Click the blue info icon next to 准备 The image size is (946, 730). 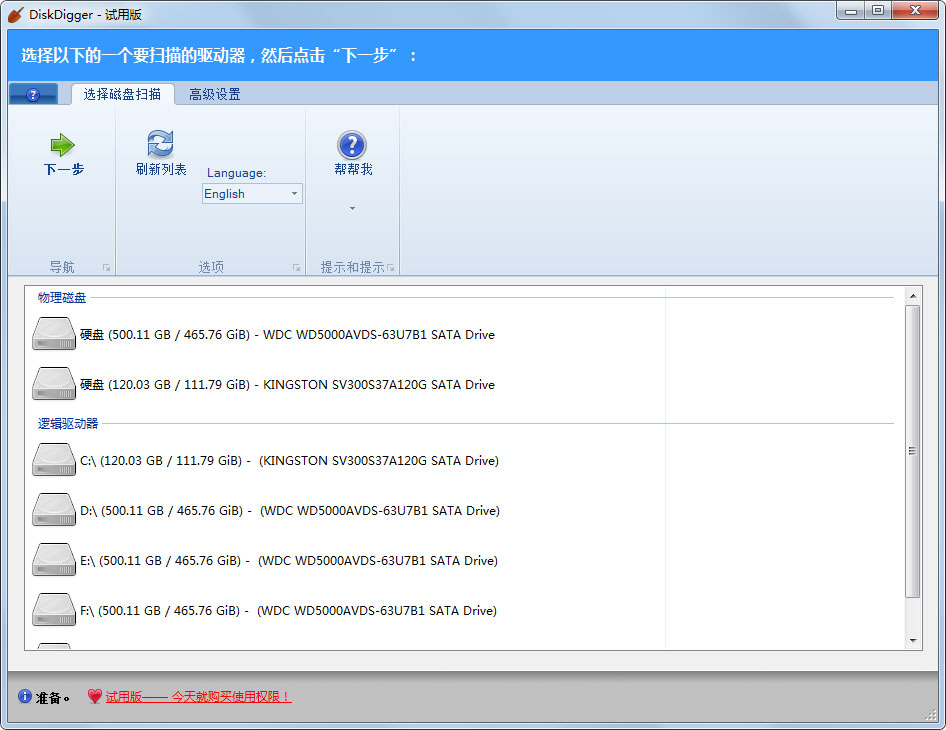click(25, 696)
